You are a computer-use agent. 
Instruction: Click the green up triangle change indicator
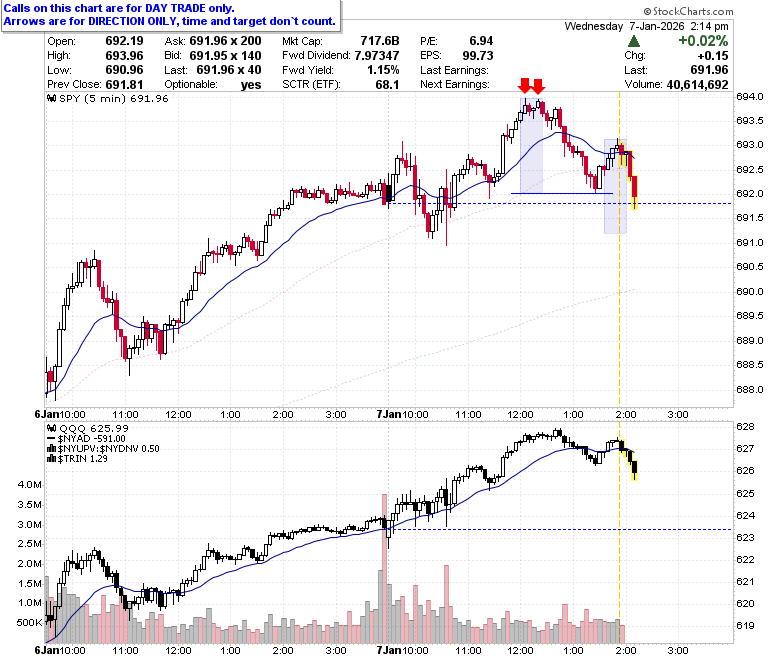tap(634, 41)
